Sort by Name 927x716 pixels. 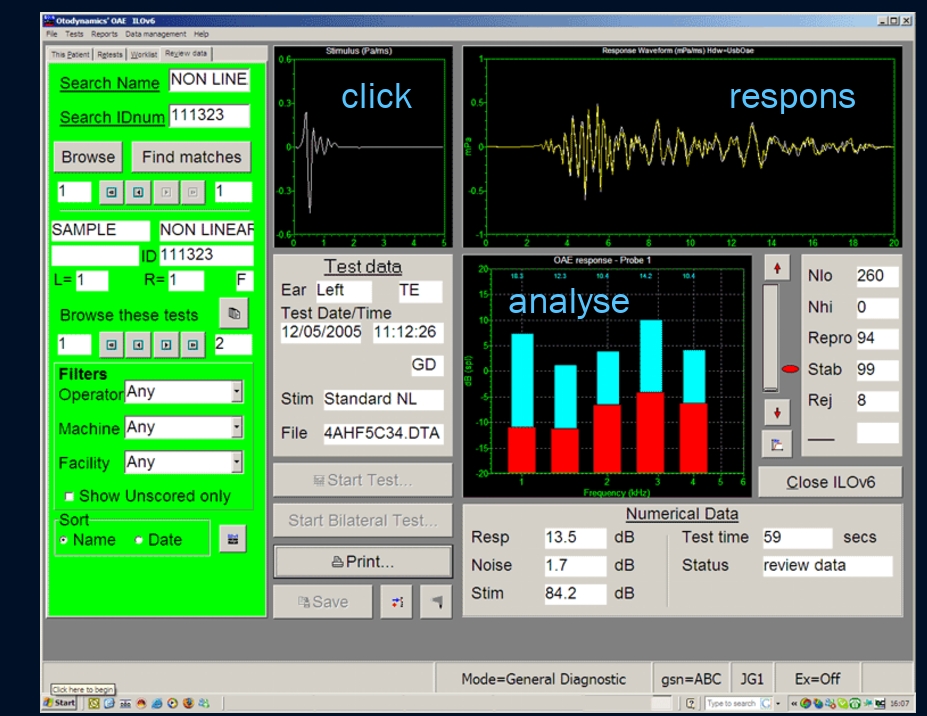pos(63,540)
